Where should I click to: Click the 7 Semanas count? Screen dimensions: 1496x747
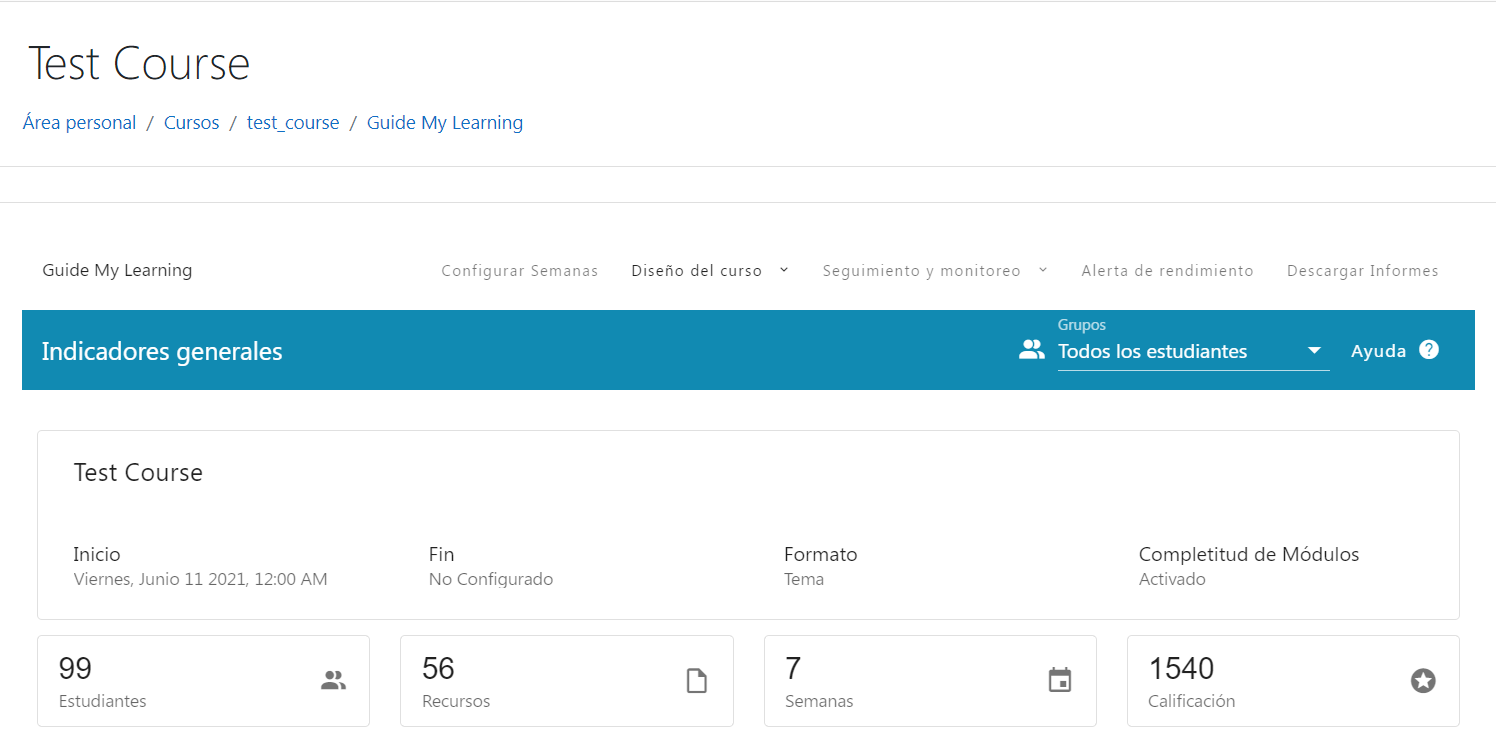point(793,668)
